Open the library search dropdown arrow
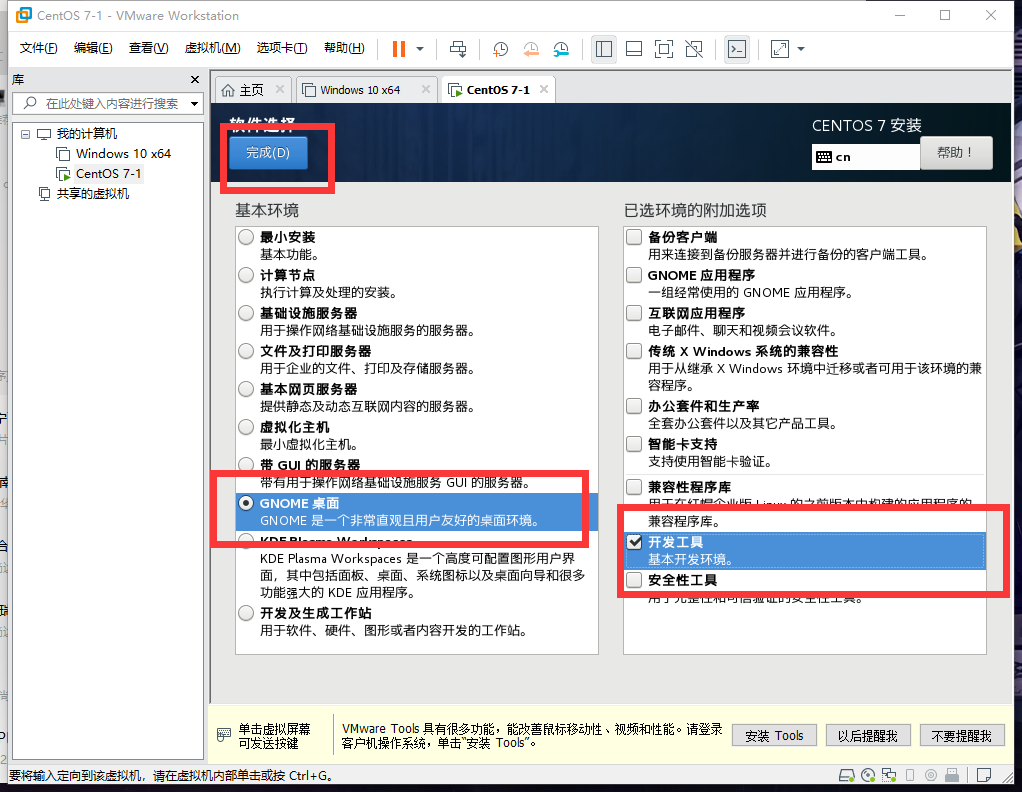This screenshot has height=792, width=1022. (194, 104)
